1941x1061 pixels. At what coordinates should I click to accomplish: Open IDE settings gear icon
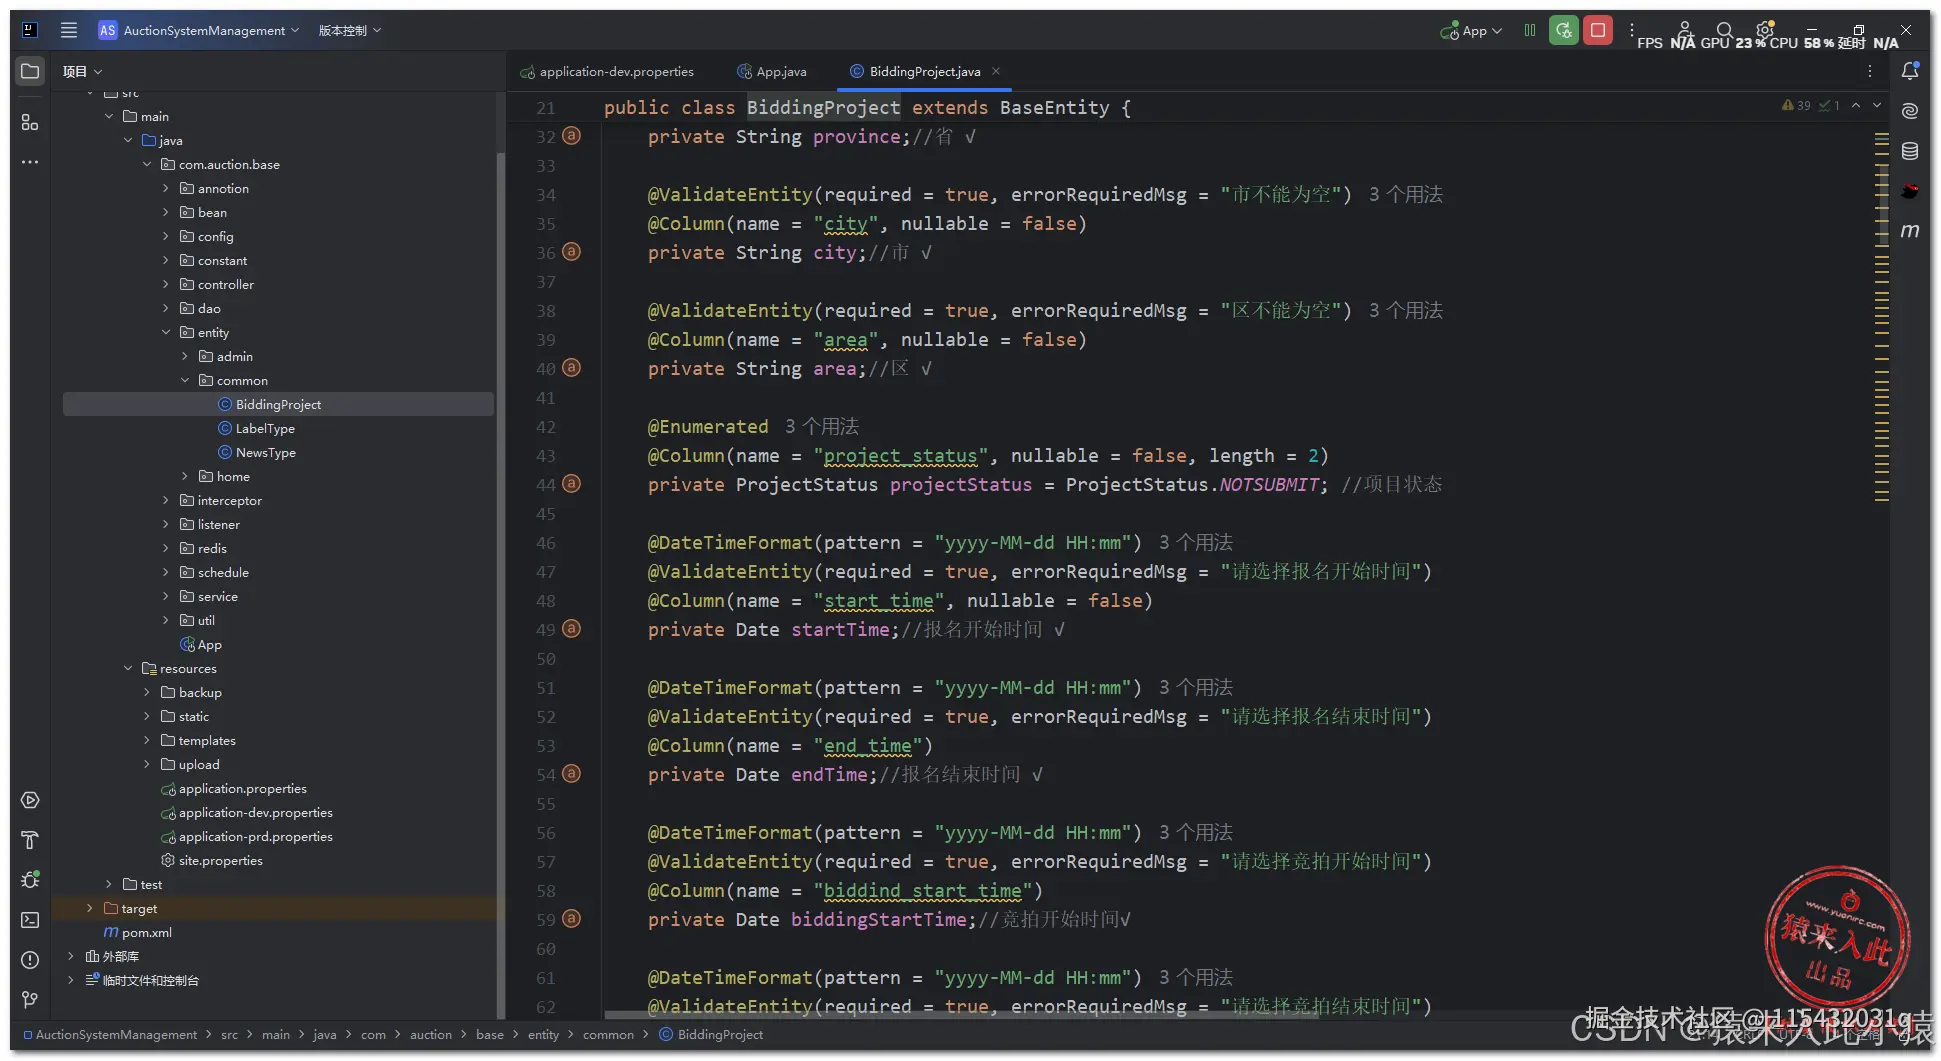[x=1765, y=30]
